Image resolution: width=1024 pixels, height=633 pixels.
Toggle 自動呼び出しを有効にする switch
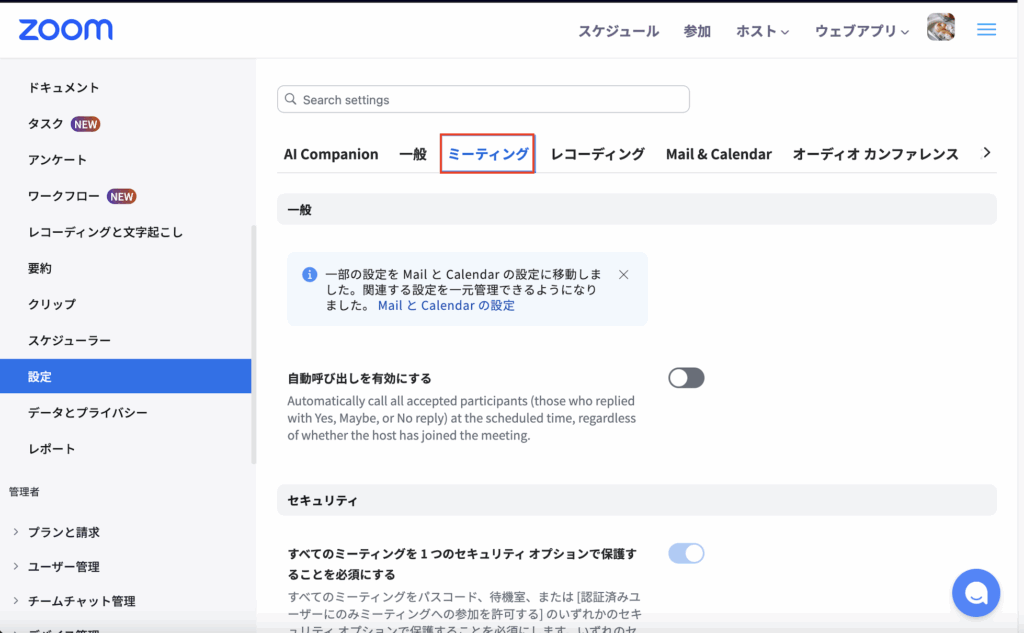(686, 378)
